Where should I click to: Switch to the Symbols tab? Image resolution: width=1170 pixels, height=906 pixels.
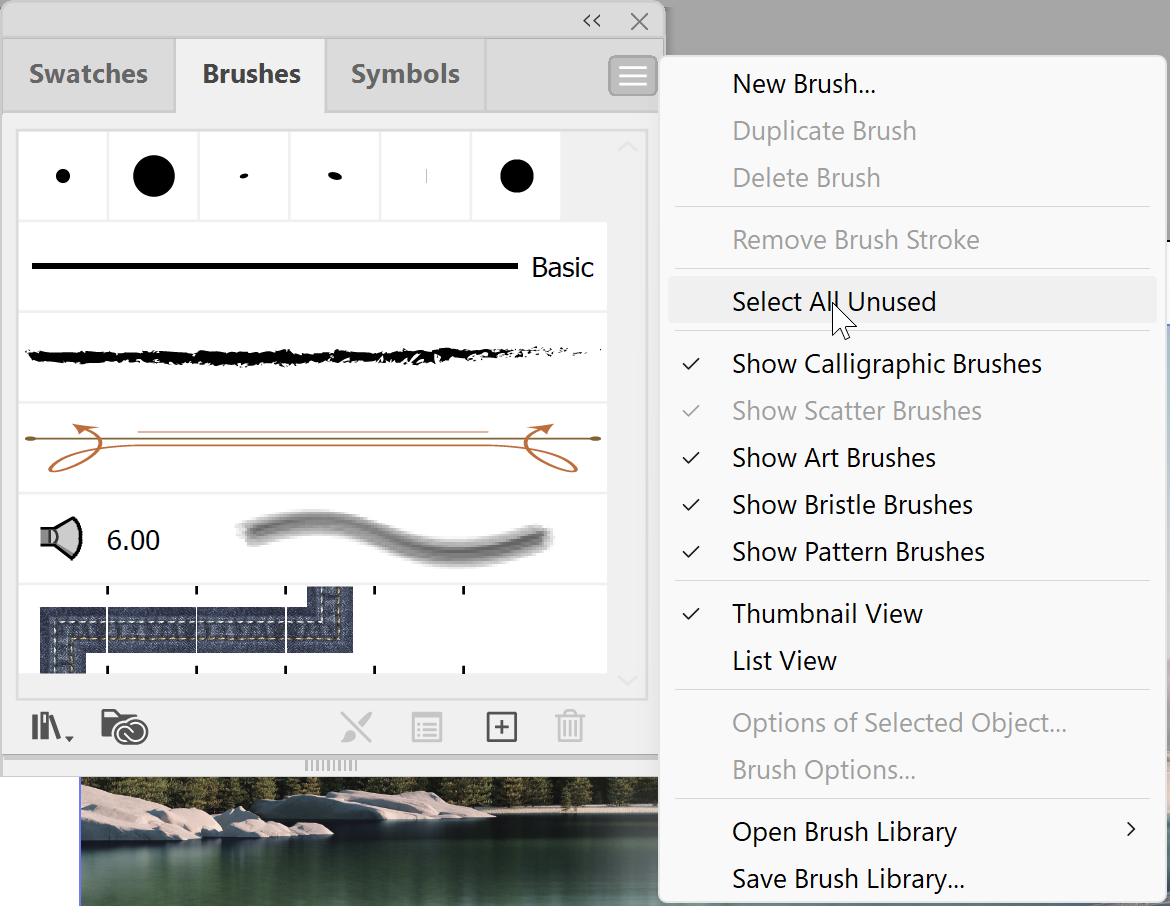405,75
